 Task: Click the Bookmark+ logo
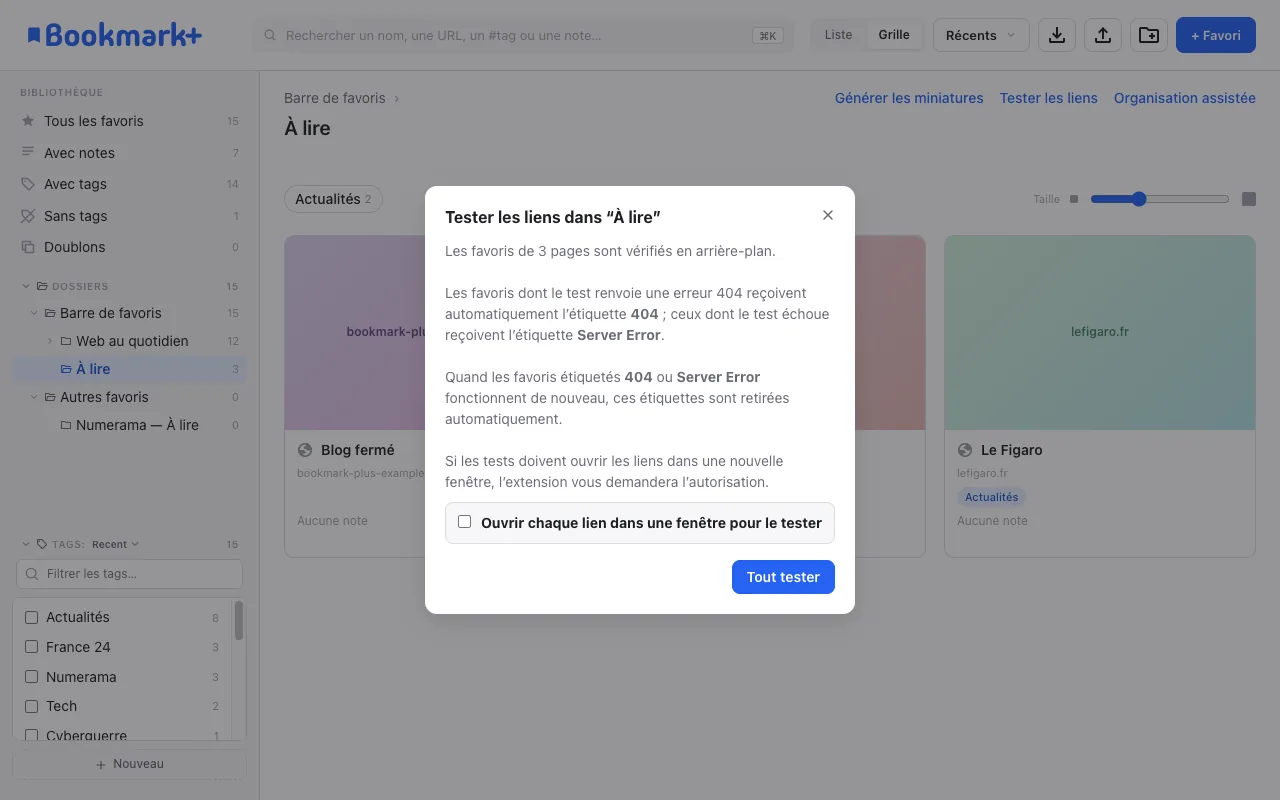[x=115, y=35]
